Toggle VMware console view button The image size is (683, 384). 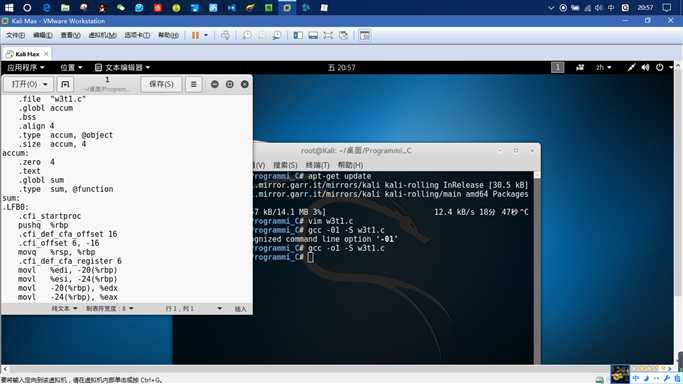click(365, 35)
